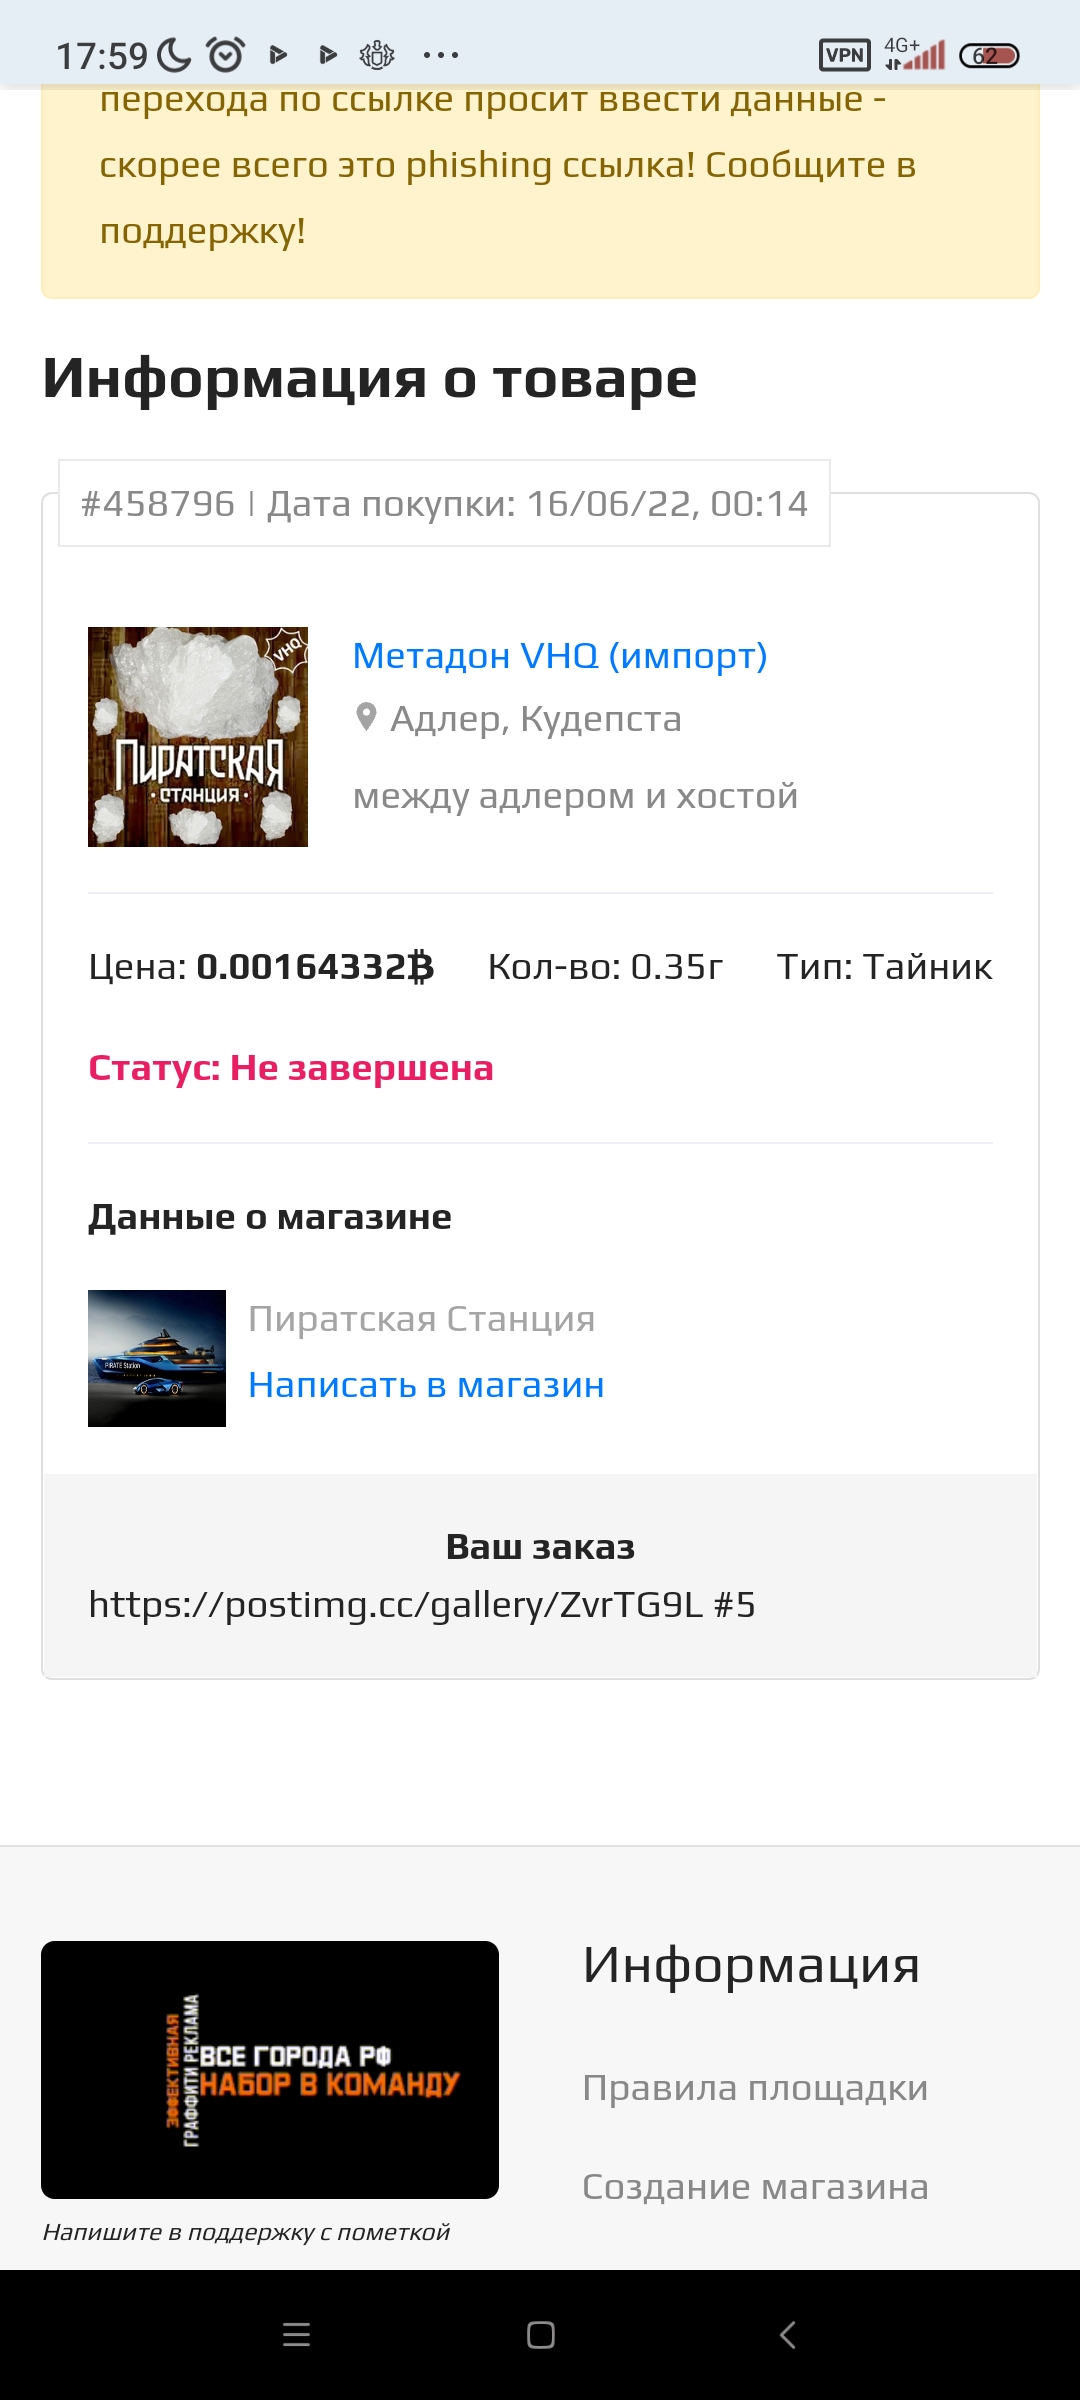This screenshot has width=1080, height=2400.
Task: Open Создание магазина footer link
Action: point(755,2187)
